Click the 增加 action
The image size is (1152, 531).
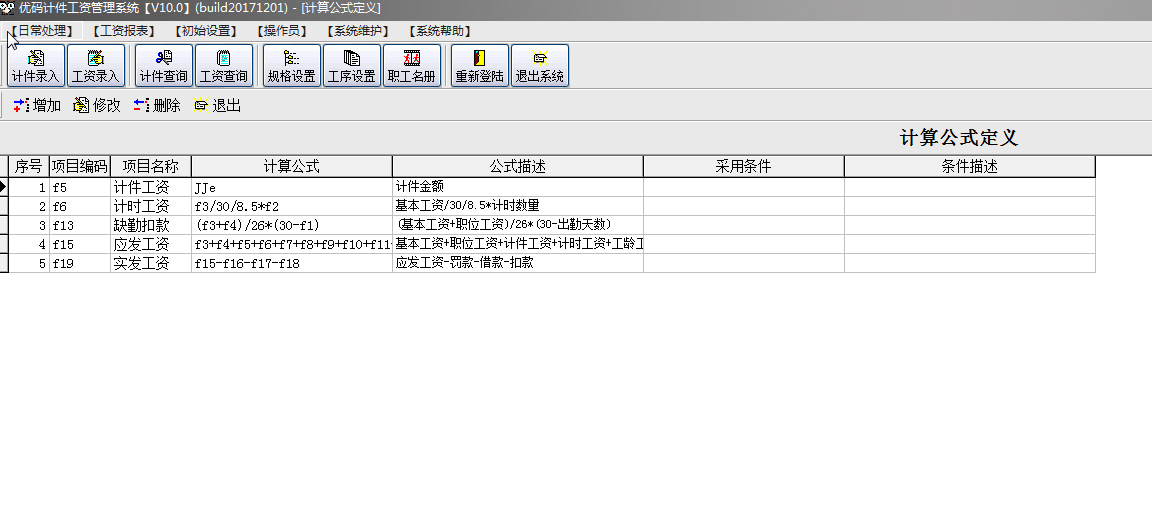pos(37,106)
